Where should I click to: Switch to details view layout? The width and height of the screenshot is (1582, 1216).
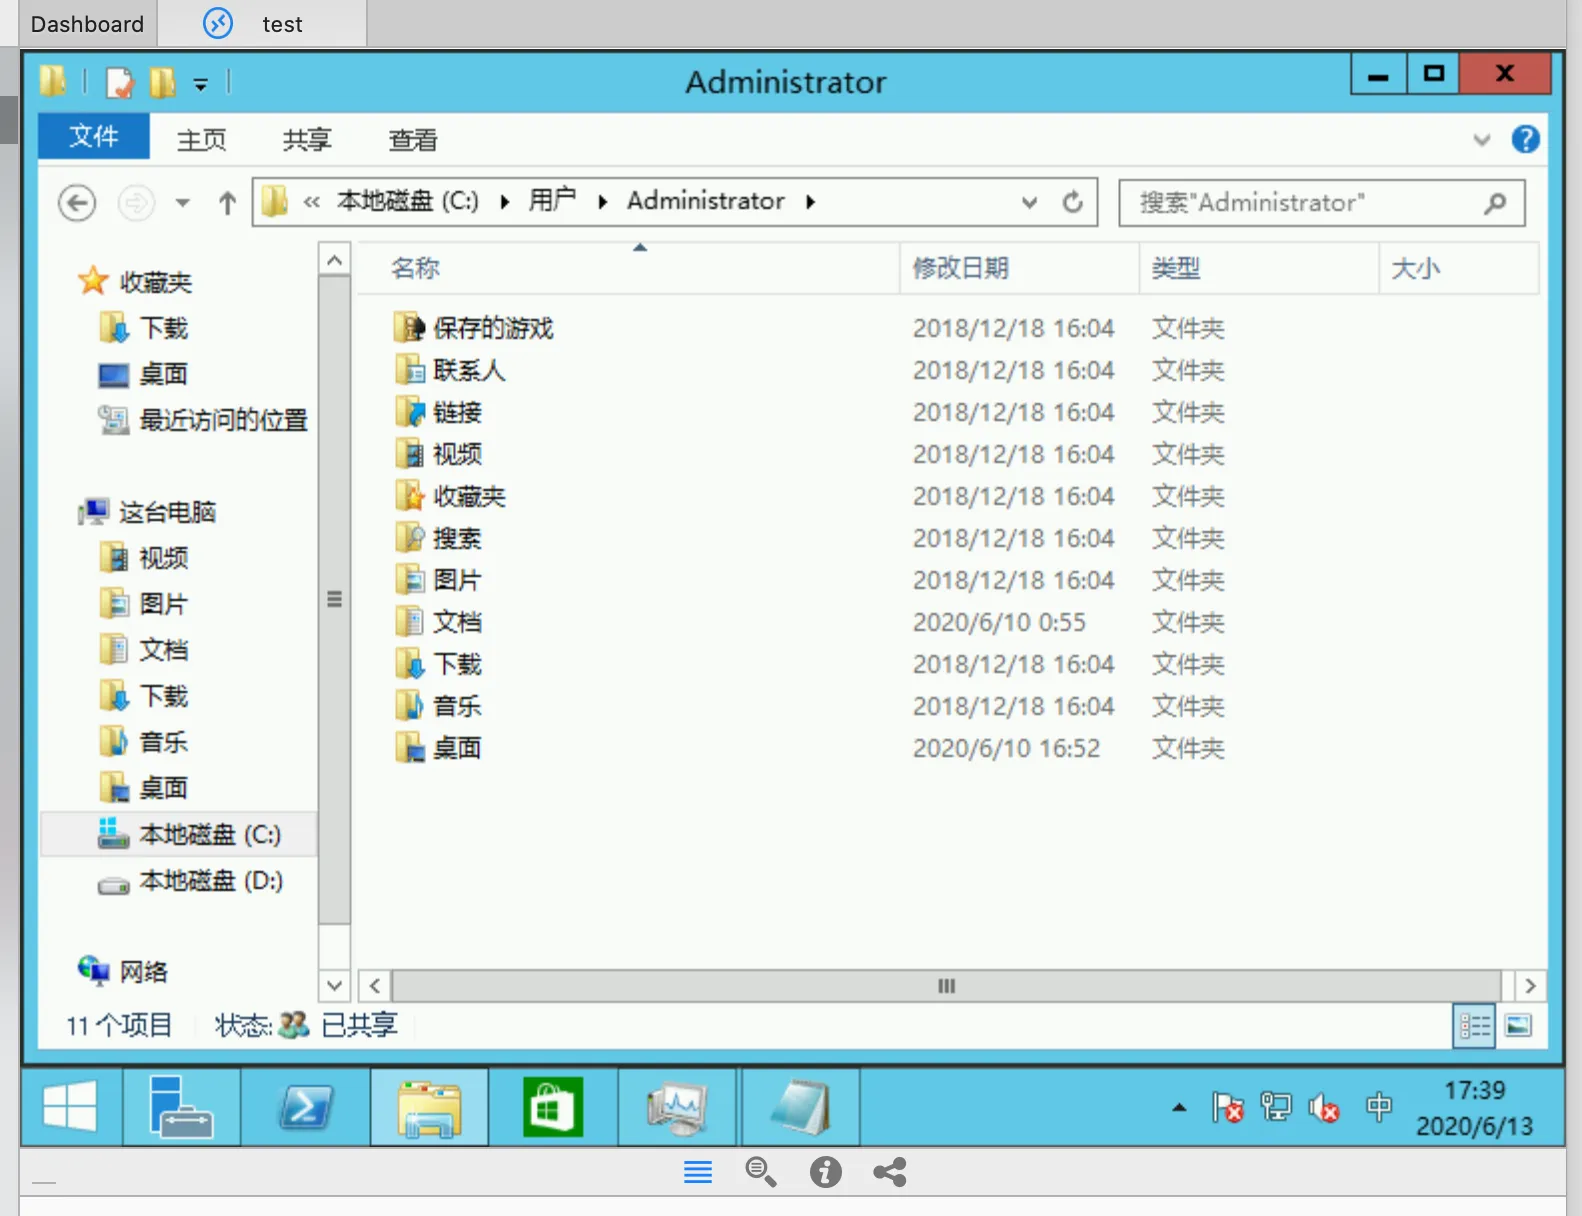click(x=1474, y=1026)
